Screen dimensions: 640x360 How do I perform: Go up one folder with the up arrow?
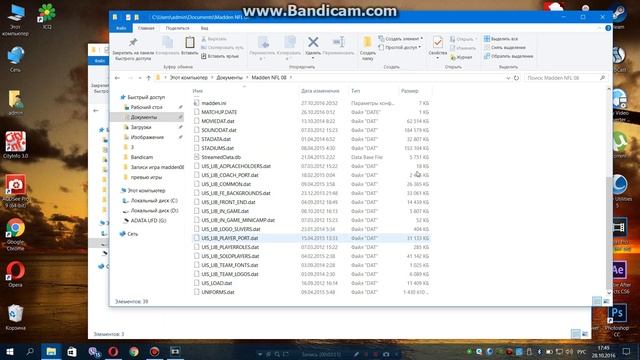pyautogui.click(x=149, y=78)
